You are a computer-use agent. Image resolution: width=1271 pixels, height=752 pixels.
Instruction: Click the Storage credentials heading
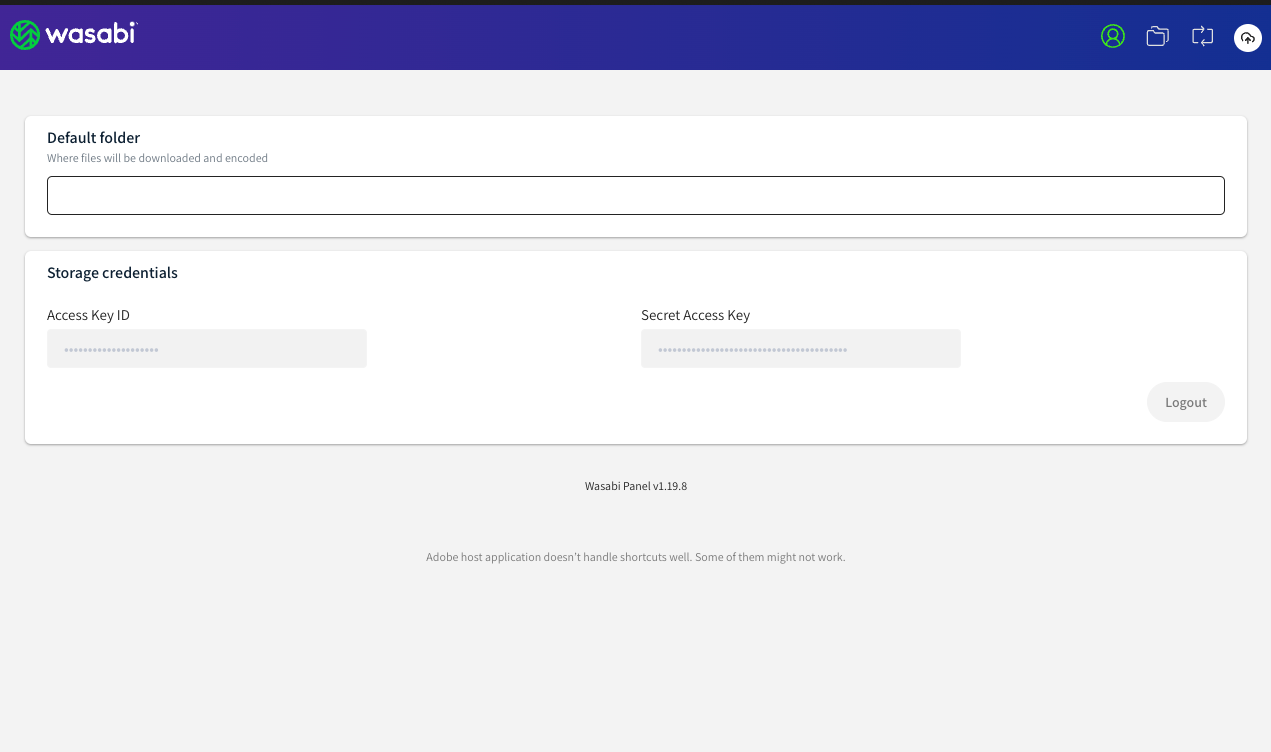click(x=112, y=272)
